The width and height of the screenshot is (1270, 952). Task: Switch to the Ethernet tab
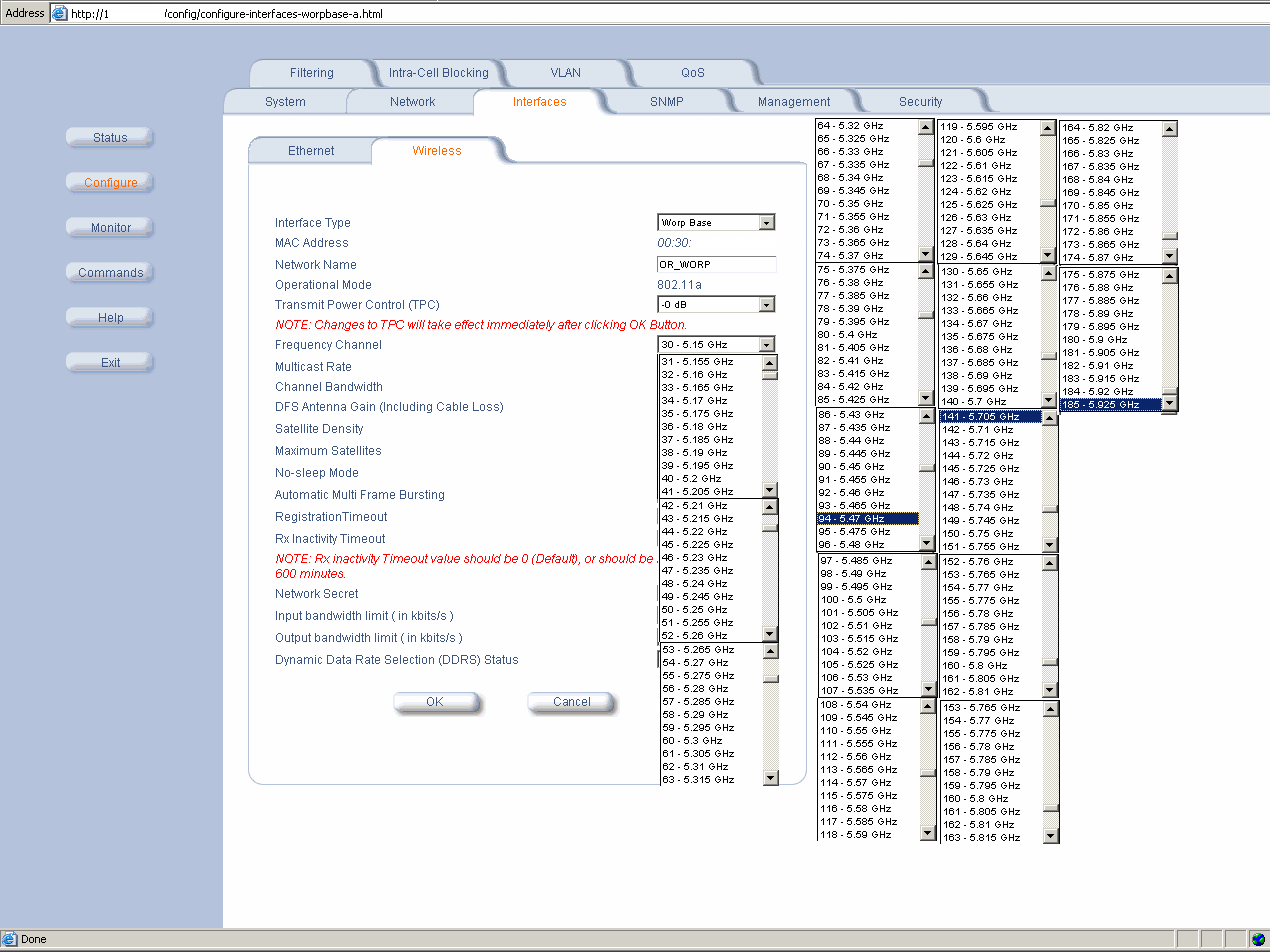click(x=311, y=151)
